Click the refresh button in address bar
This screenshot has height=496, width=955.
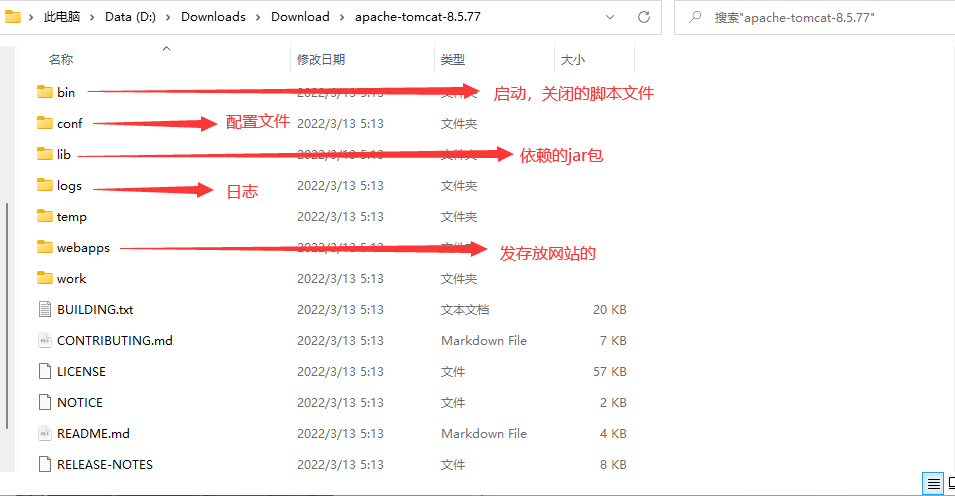click(644, 17)
